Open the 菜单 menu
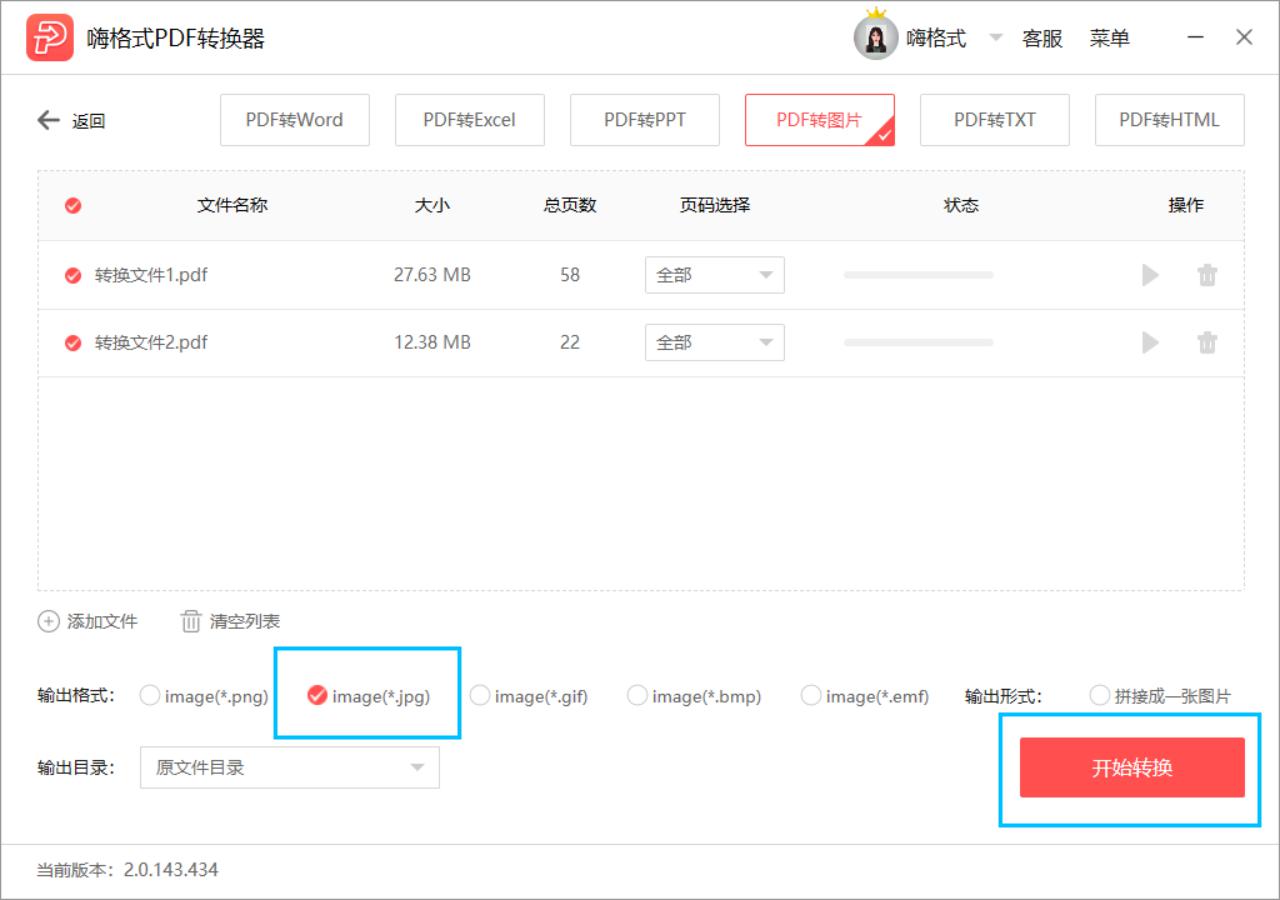Screen dimensions: 1280x900 [1110, 39]
